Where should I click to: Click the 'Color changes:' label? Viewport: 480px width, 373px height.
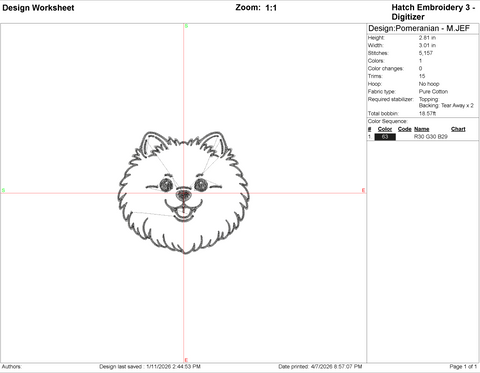[386, 68]
